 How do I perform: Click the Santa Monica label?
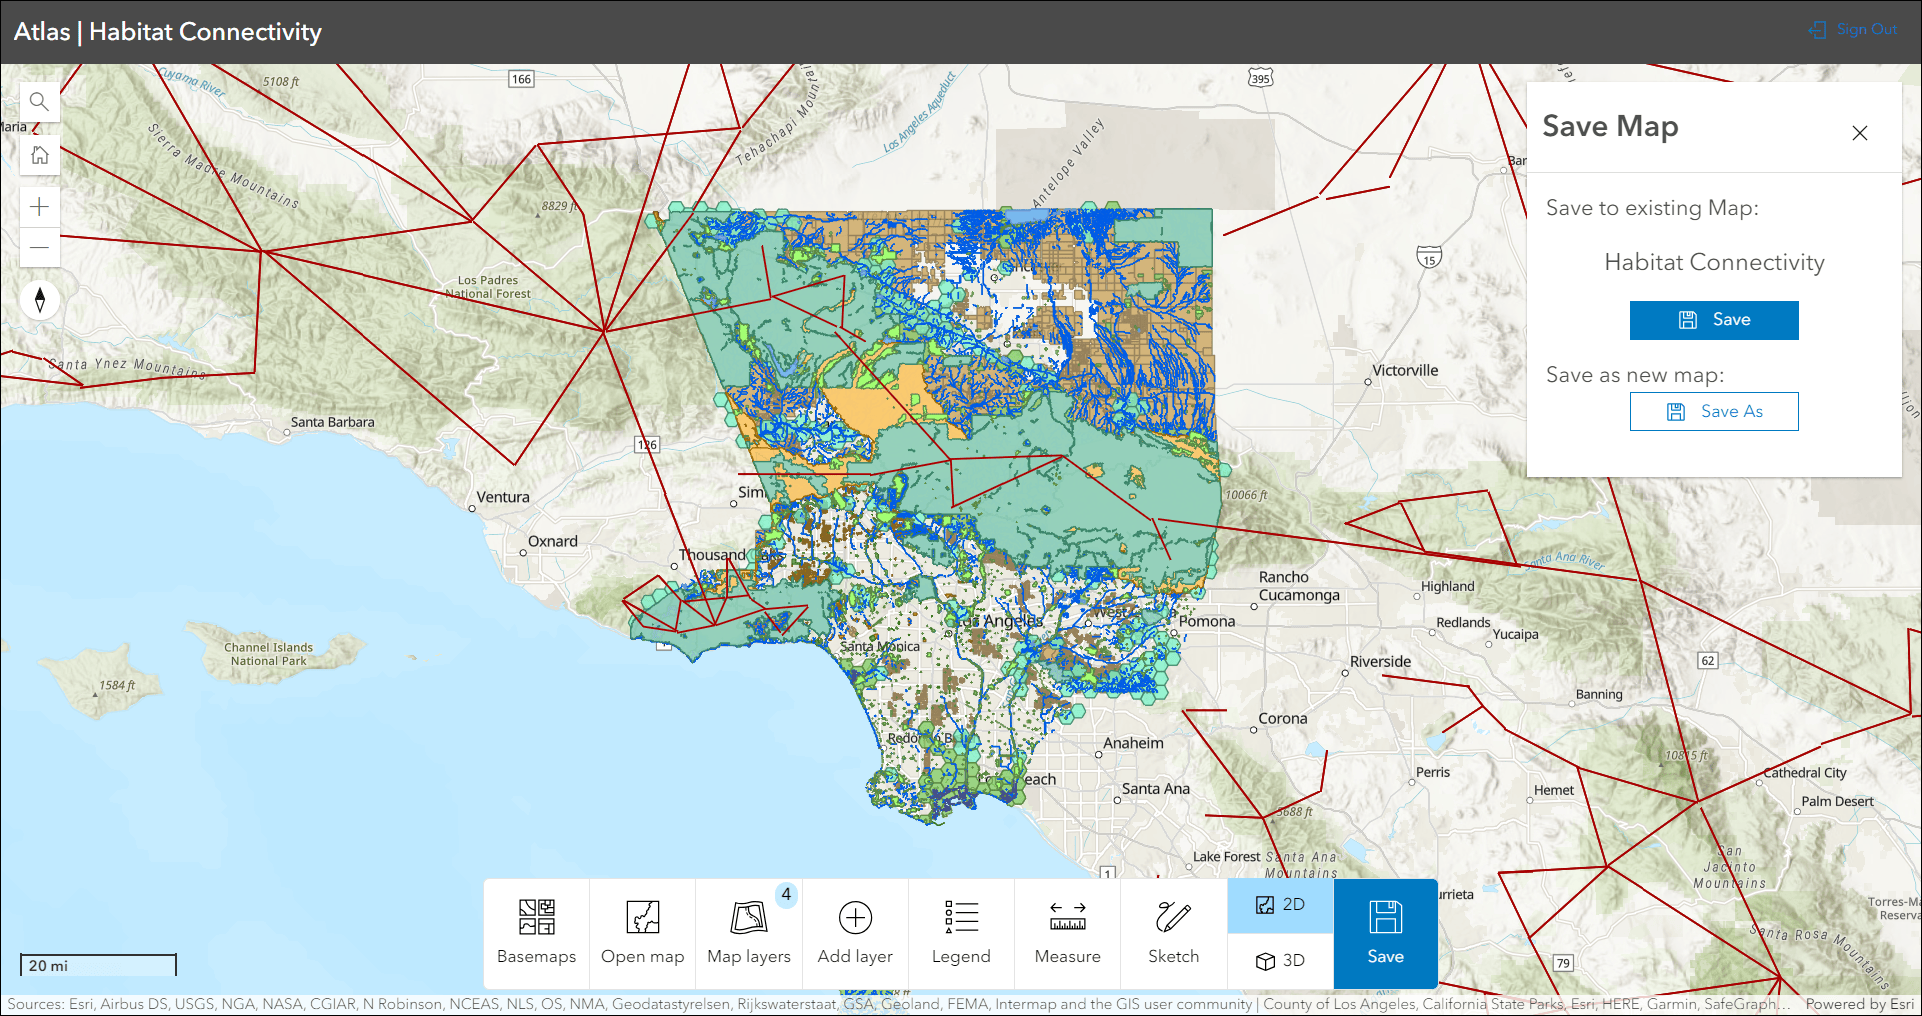[x=880, y=646]
